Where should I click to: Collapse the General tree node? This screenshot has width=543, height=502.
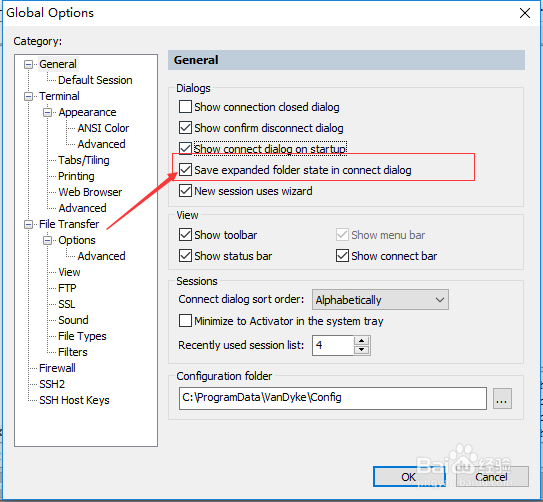click(28, 64)
